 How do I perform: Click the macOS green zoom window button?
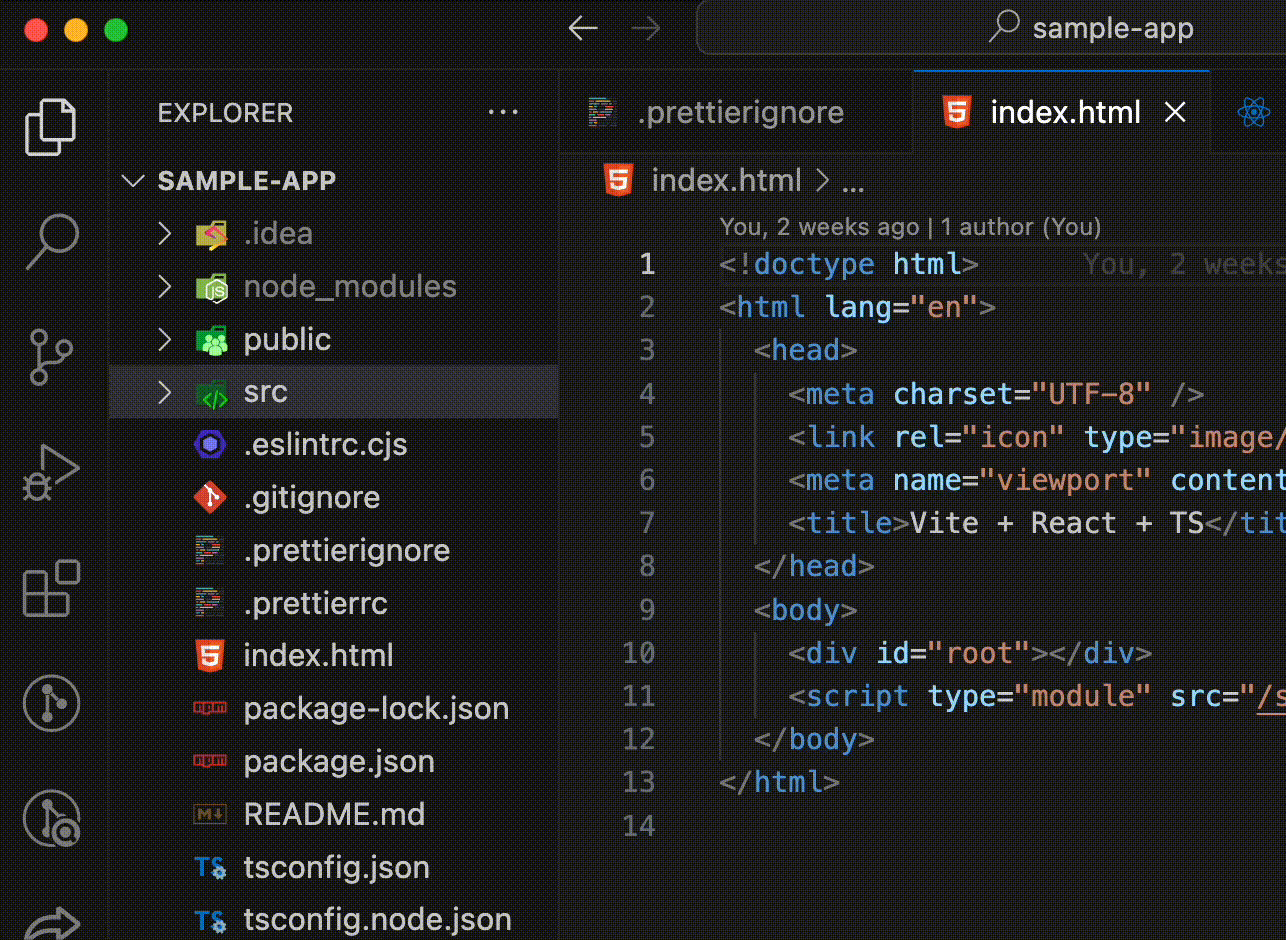(x=116, y=30)
